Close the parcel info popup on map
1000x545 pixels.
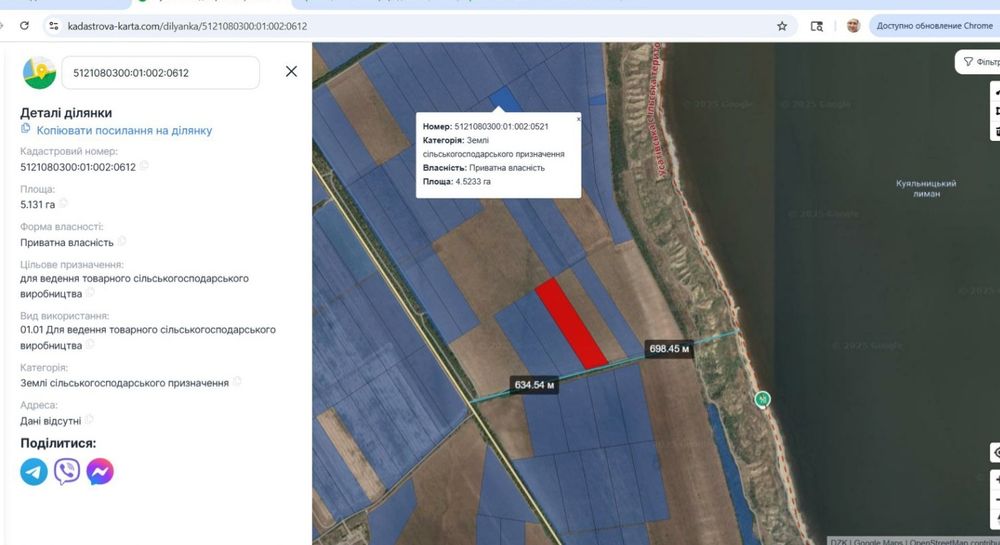pyautogui.click(x=578, y=119)
